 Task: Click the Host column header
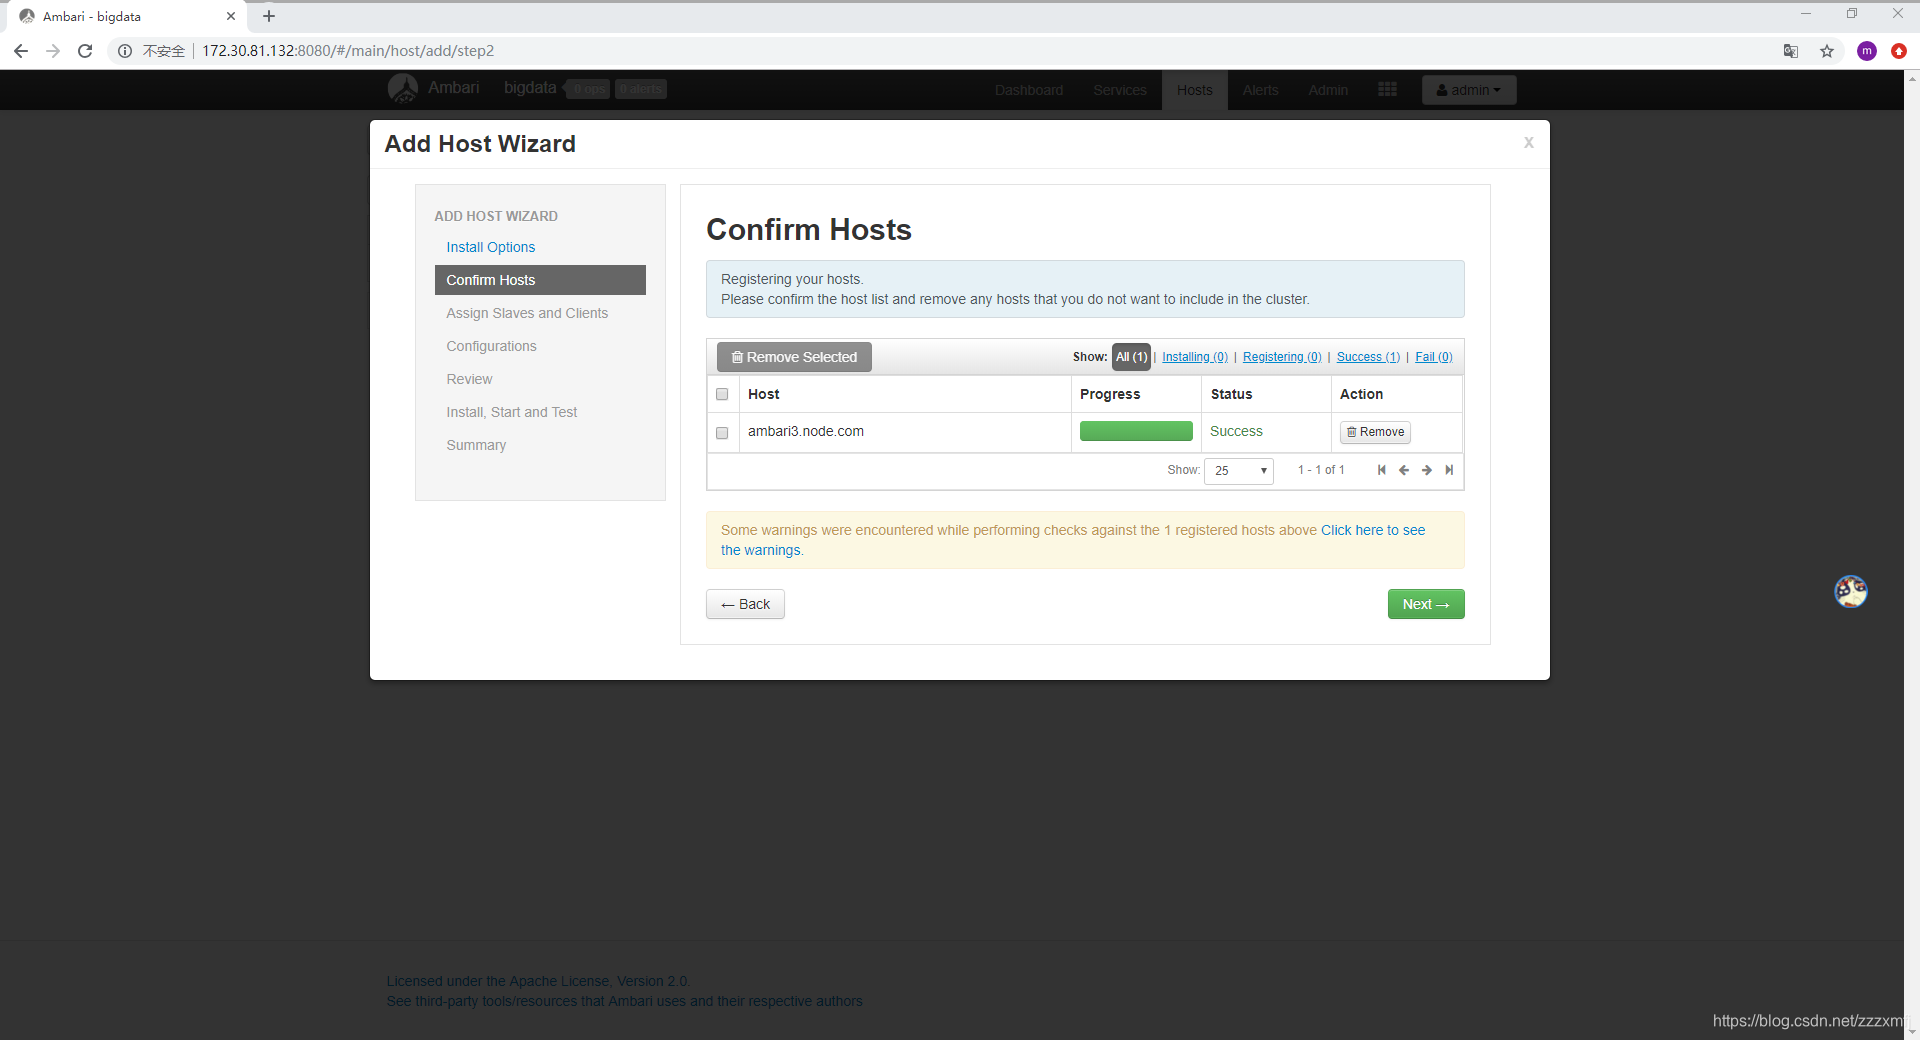764,394
